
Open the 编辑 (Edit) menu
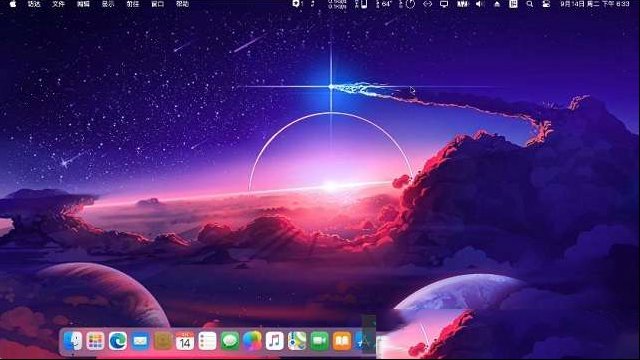(83, 4)
